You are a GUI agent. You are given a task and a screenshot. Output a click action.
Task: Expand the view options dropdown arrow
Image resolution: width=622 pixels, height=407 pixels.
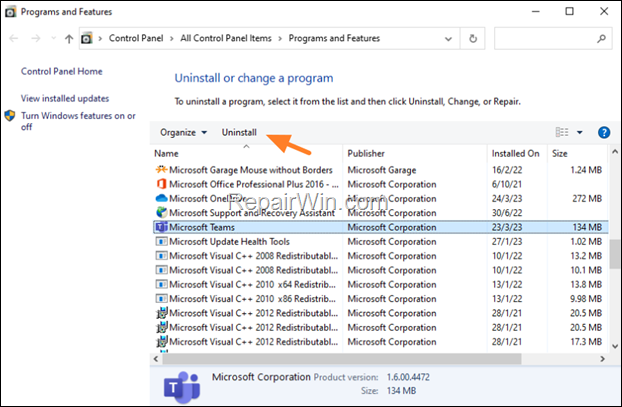click(580, 132)
